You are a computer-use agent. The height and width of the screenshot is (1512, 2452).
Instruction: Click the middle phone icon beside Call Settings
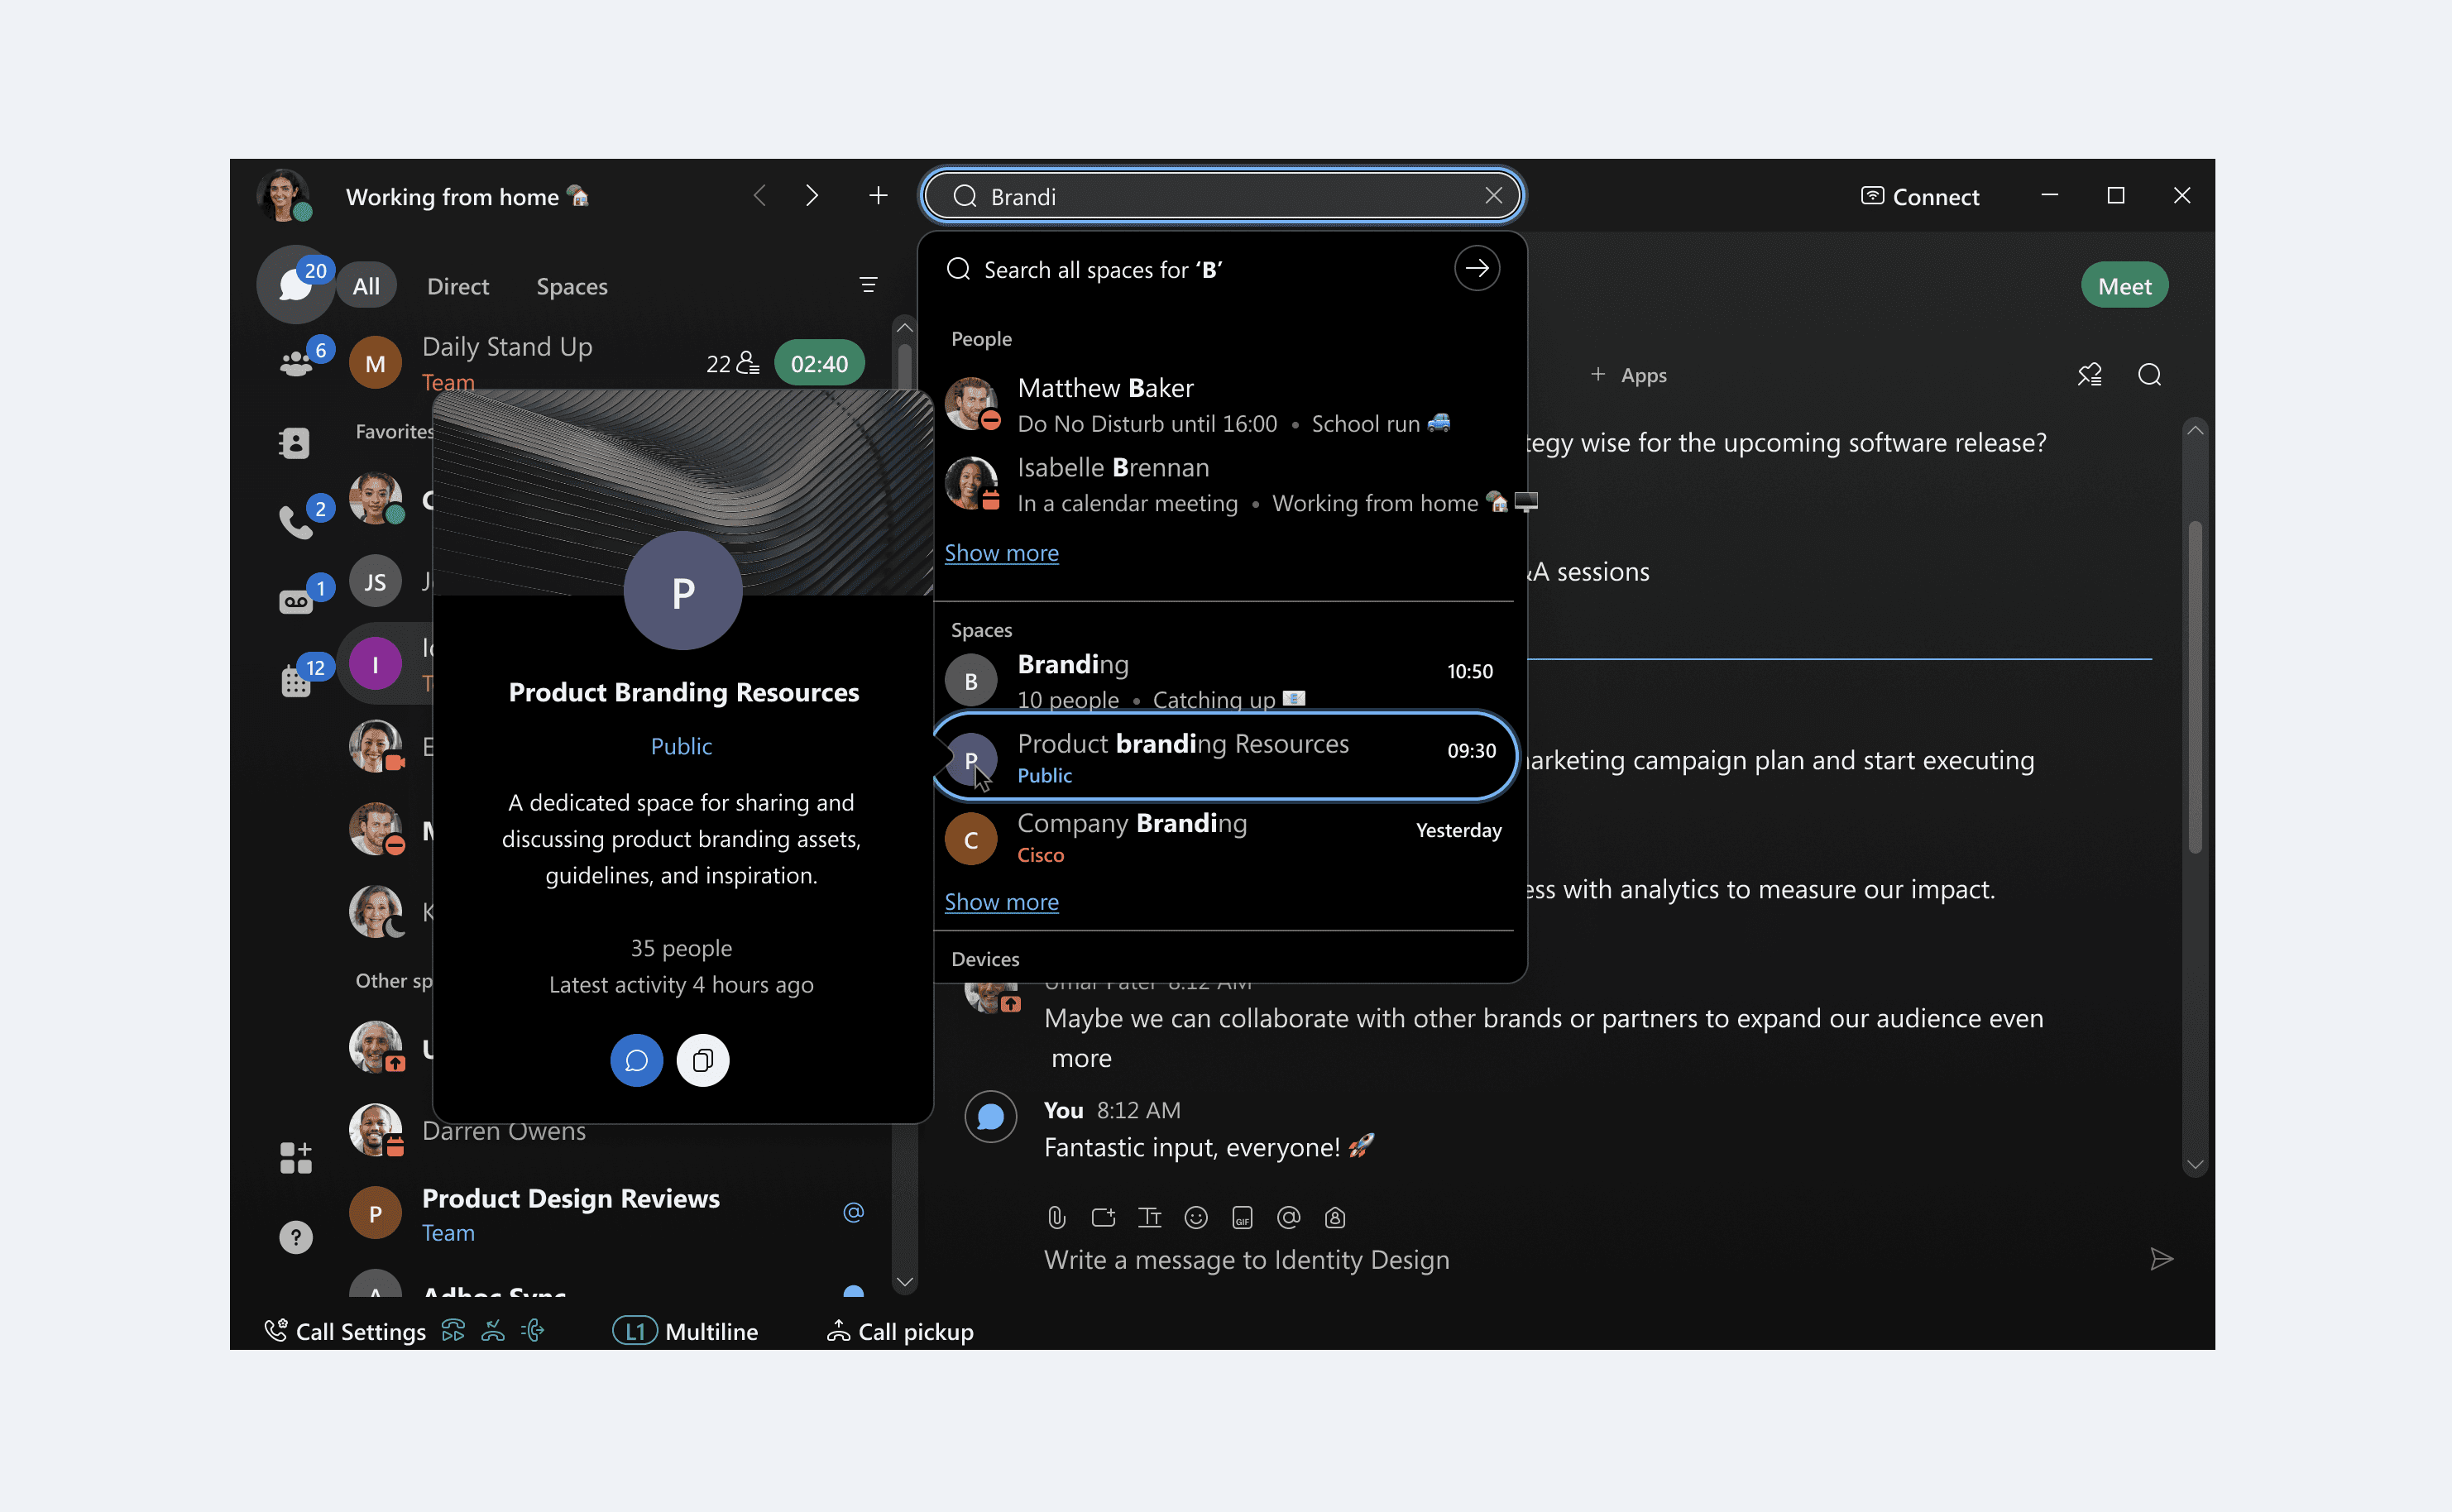pos(493,1331)
